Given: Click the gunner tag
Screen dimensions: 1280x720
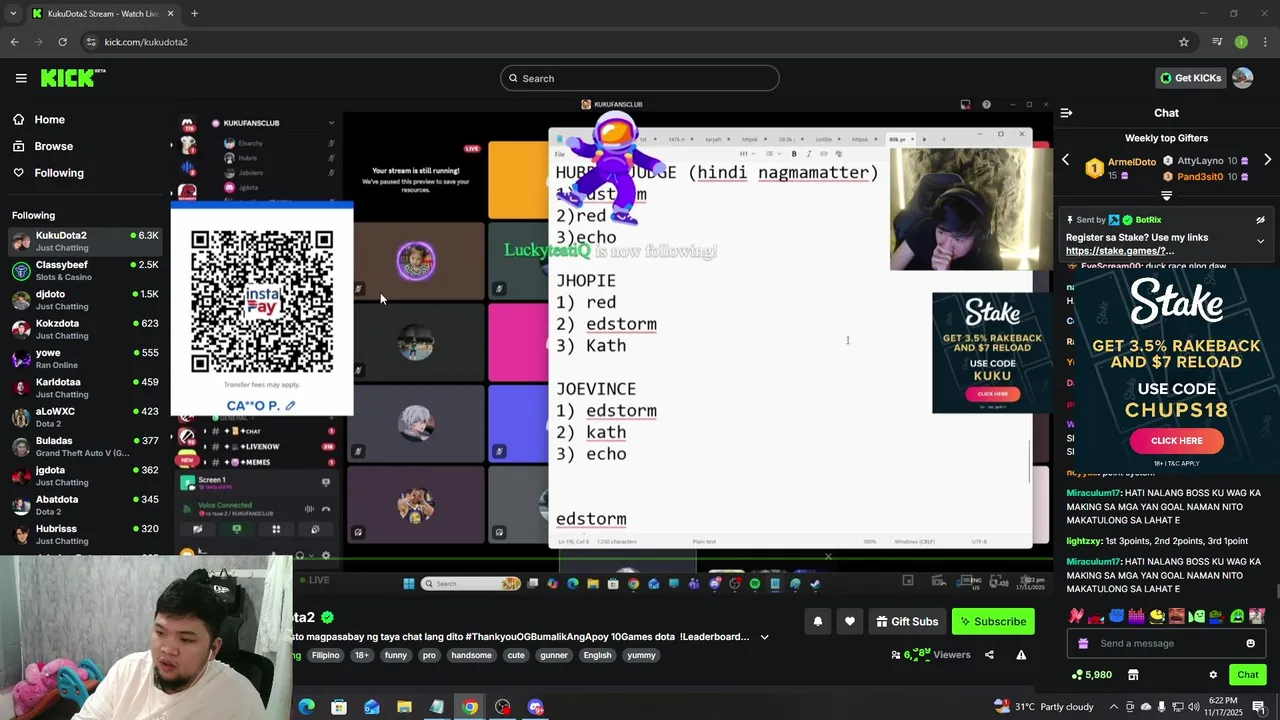Looking at the screenshot, I should pyautogui.click(x=553, y=655).
